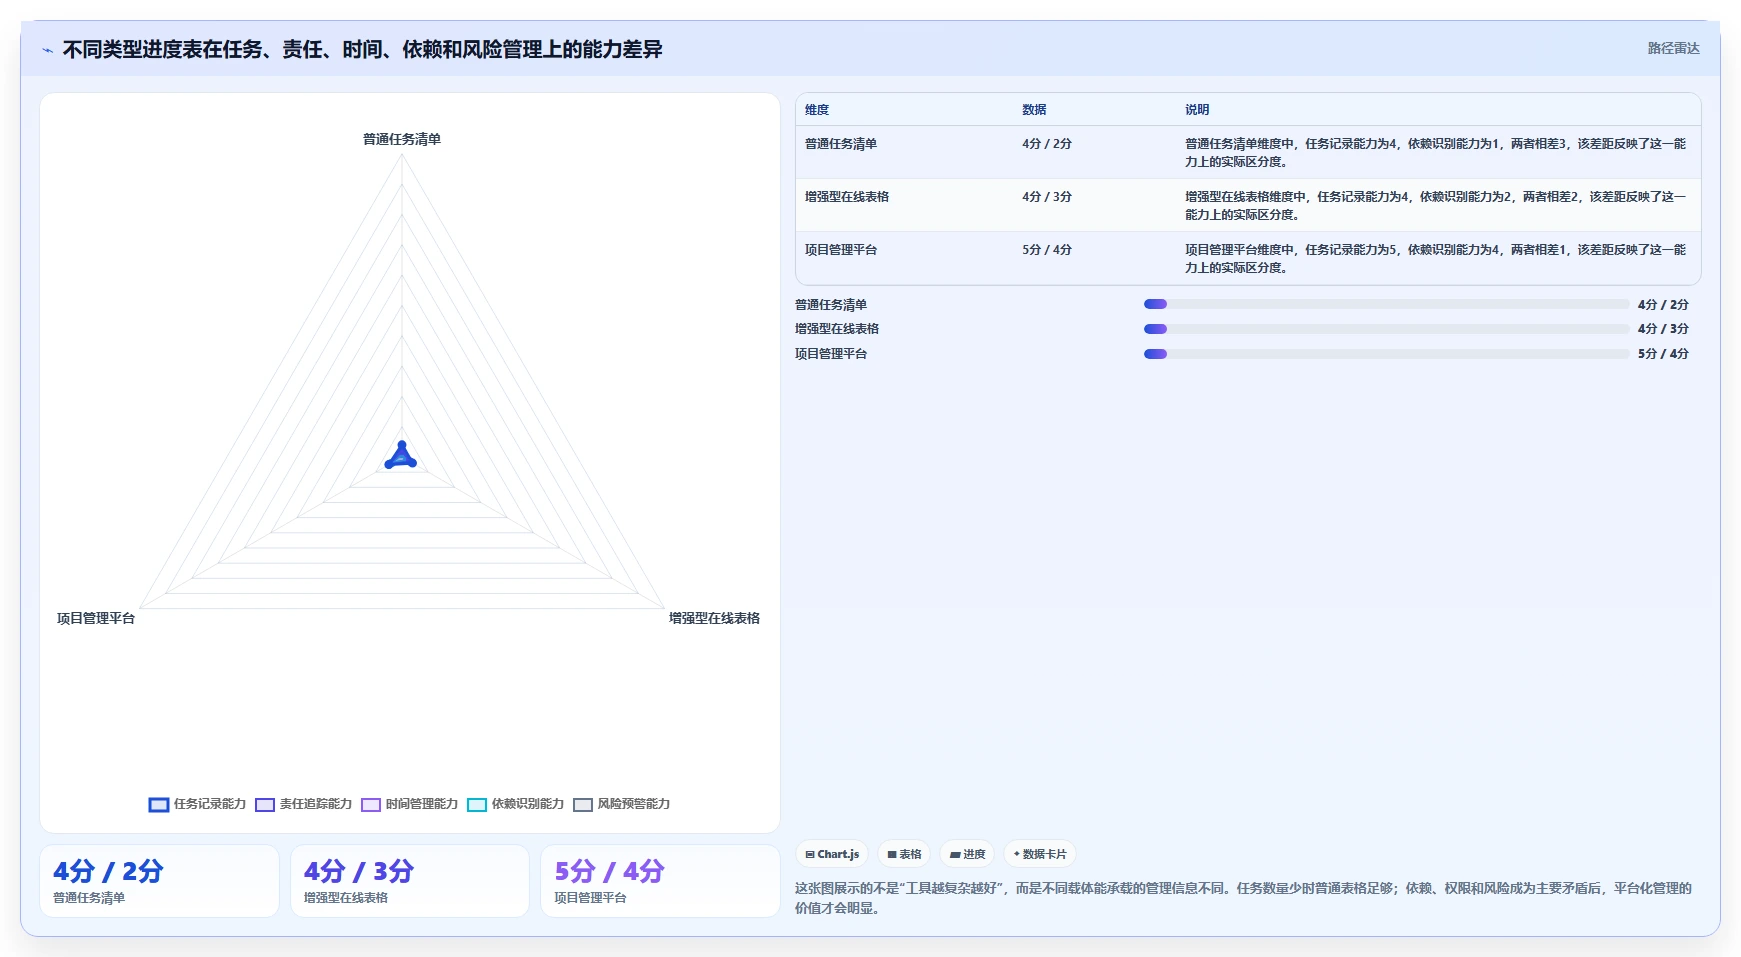Click the radar data point at chart center
The height and width of the screenshot is (957, 1741).
[402, 458]
